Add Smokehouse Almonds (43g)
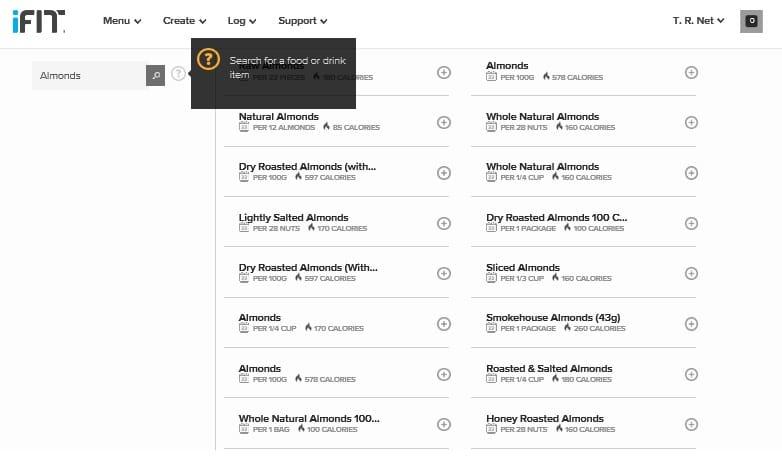Image resolution: width=782 pixels, height=460 pixels. point(691,324)
